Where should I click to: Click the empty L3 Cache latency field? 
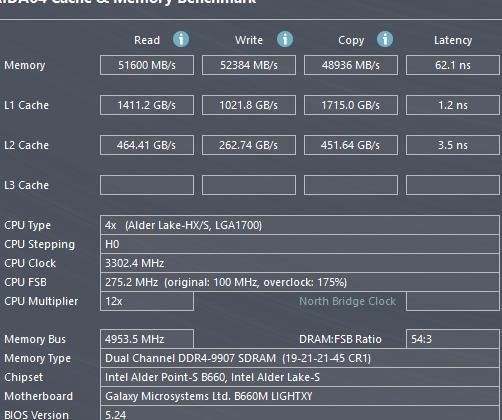453,185
